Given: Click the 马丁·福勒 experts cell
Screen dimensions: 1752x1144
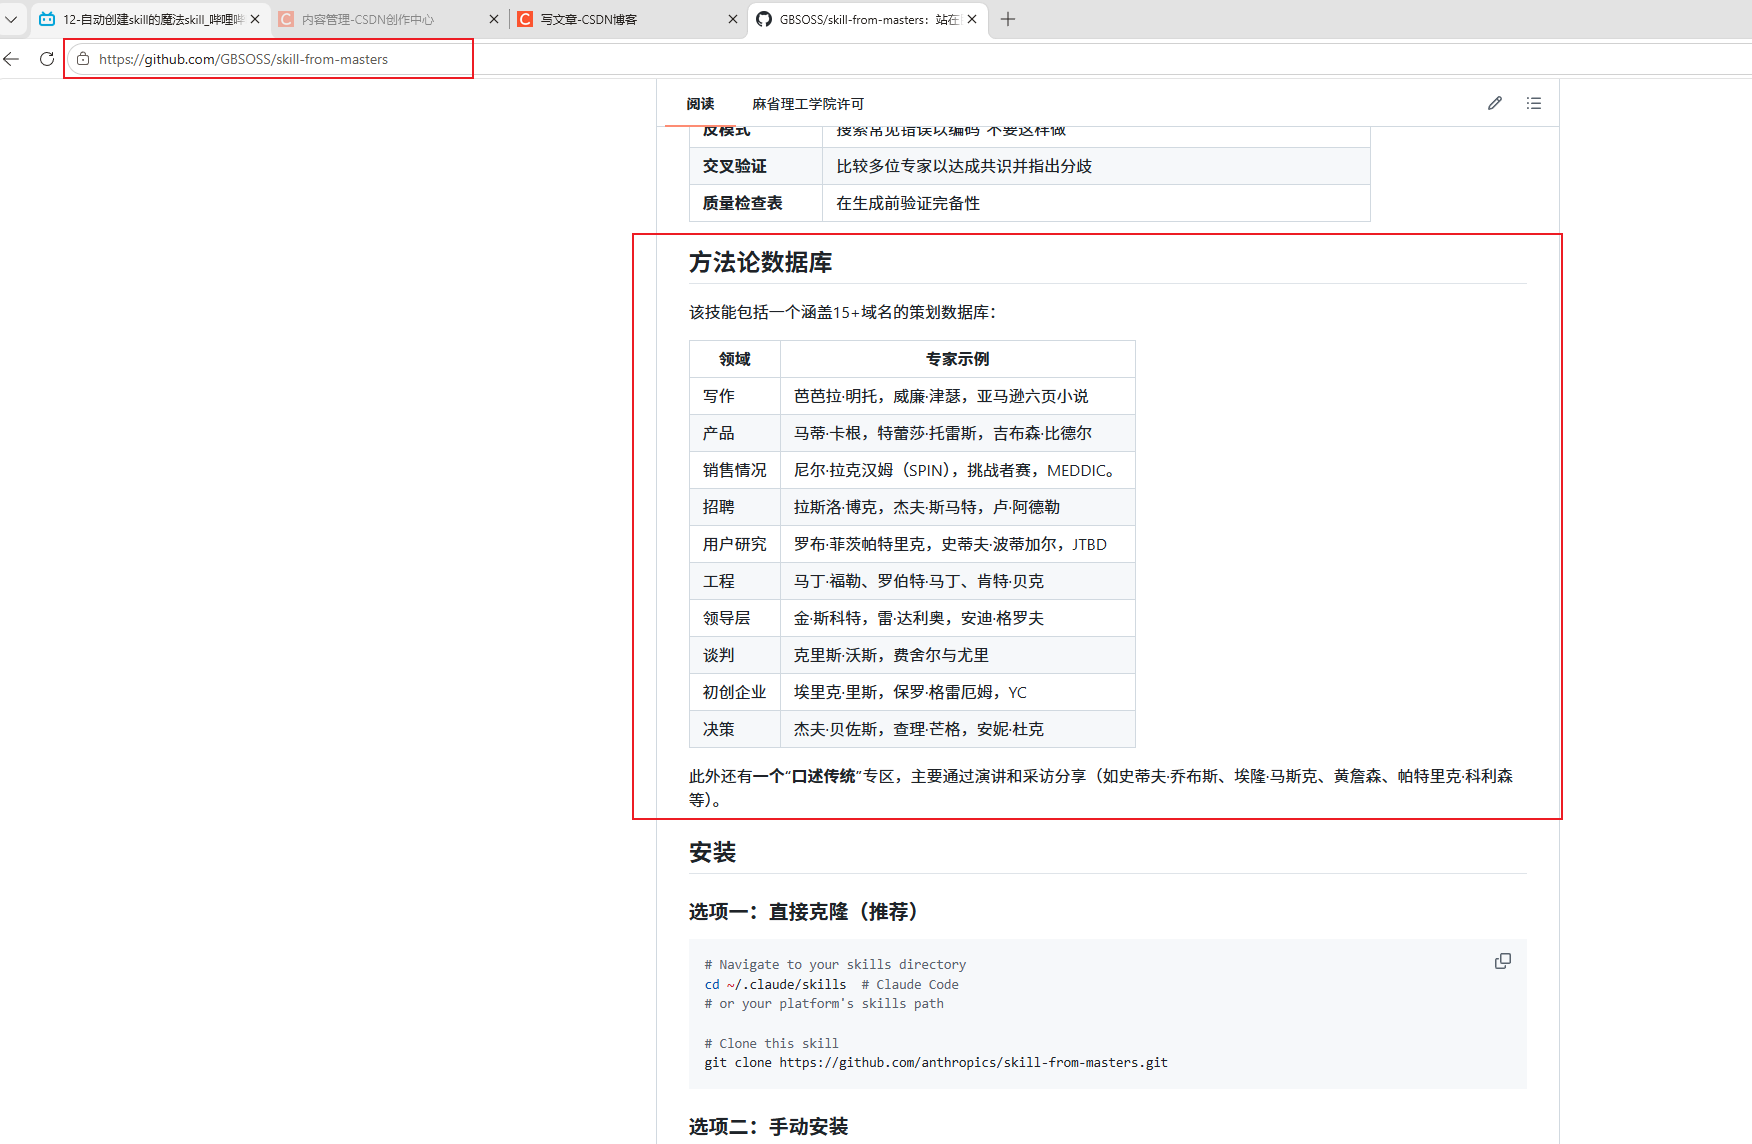Looking at the screenshot, I should [958, 581].
